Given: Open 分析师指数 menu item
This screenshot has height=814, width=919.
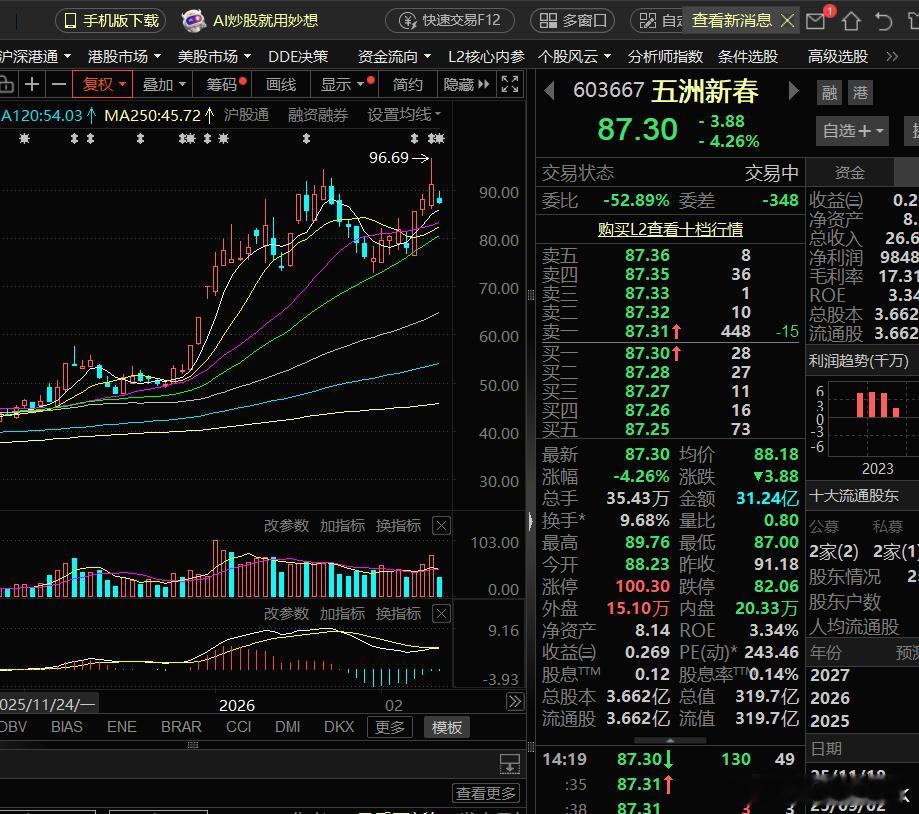Looking at the screenshot, I should 665,57.
